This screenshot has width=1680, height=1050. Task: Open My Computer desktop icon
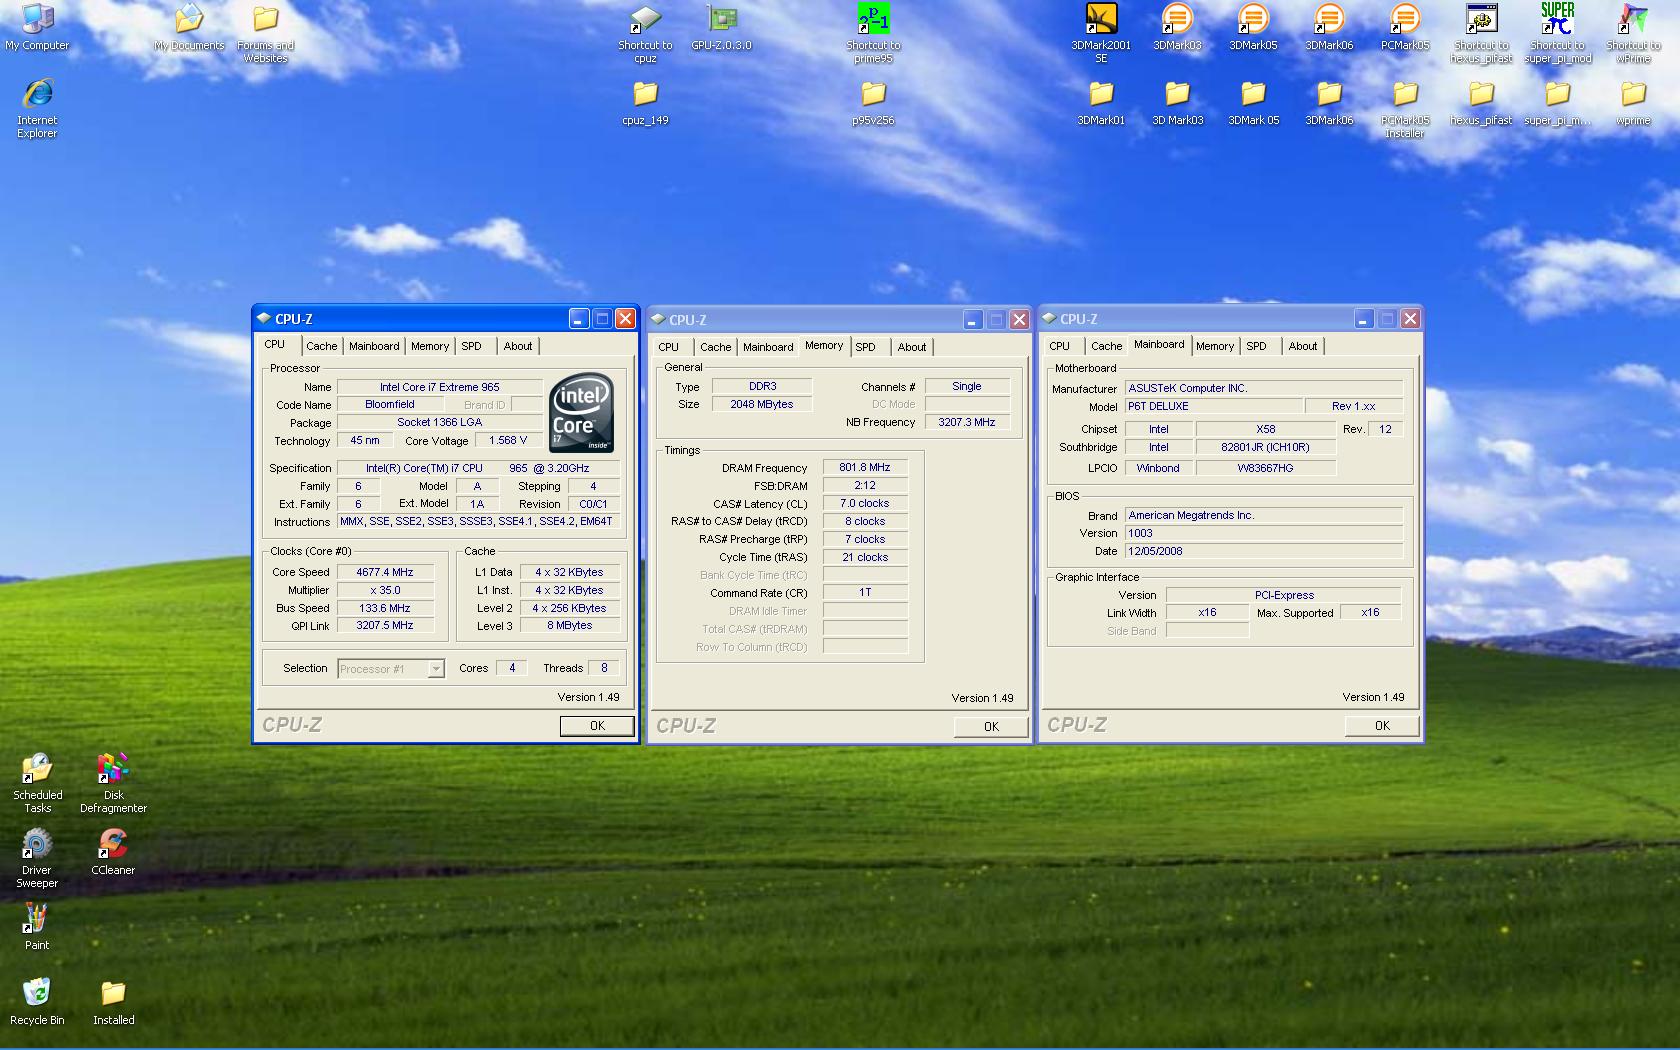point(37,28)
